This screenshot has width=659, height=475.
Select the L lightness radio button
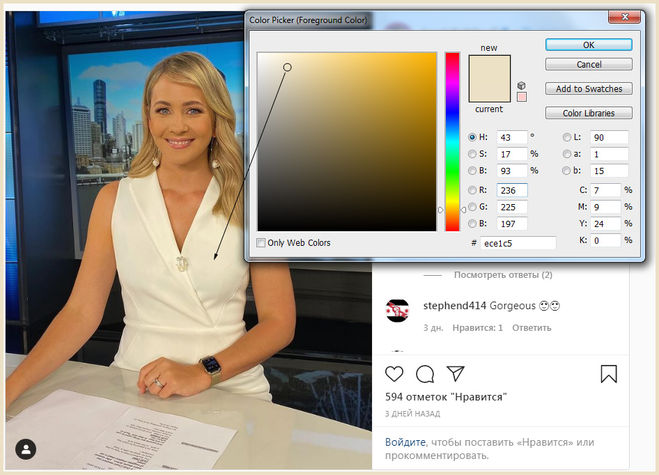pyautogui.click(x=567, y=137)
